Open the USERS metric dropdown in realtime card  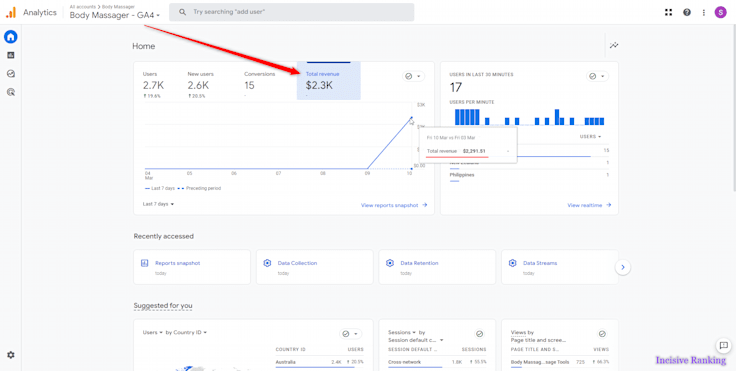pos(590,136)
